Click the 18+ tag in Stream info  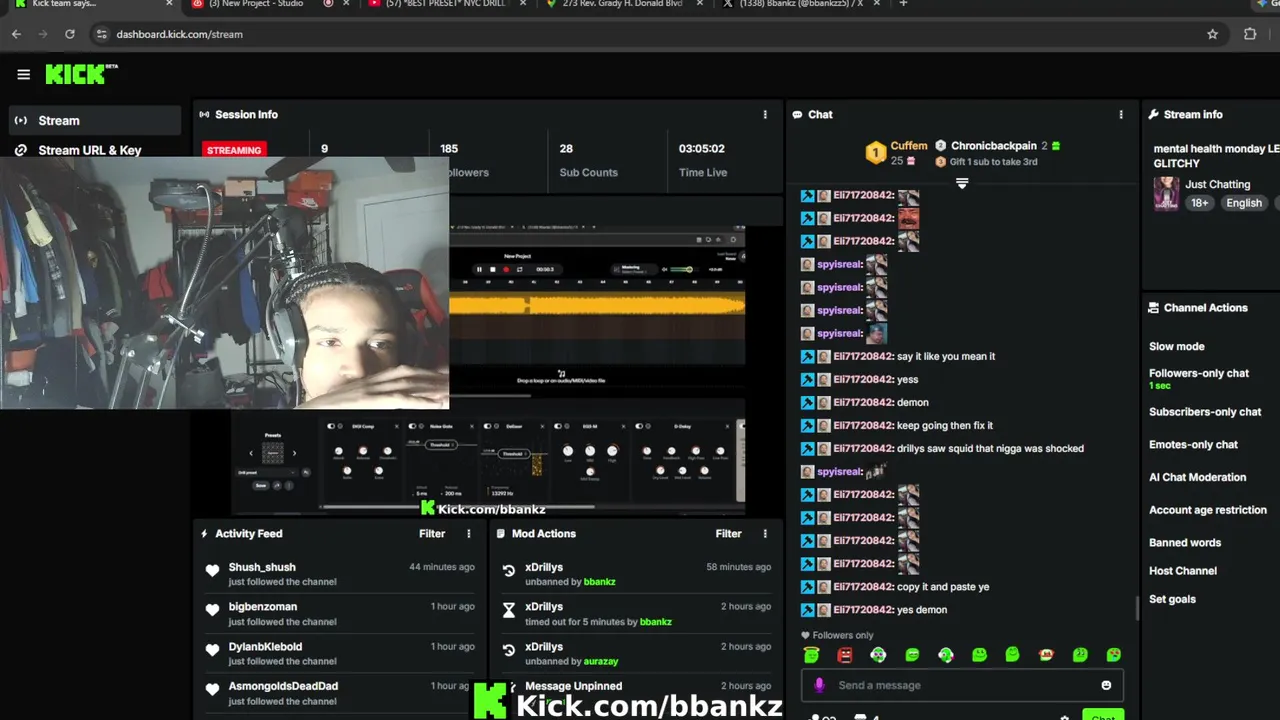(1199, 203)
